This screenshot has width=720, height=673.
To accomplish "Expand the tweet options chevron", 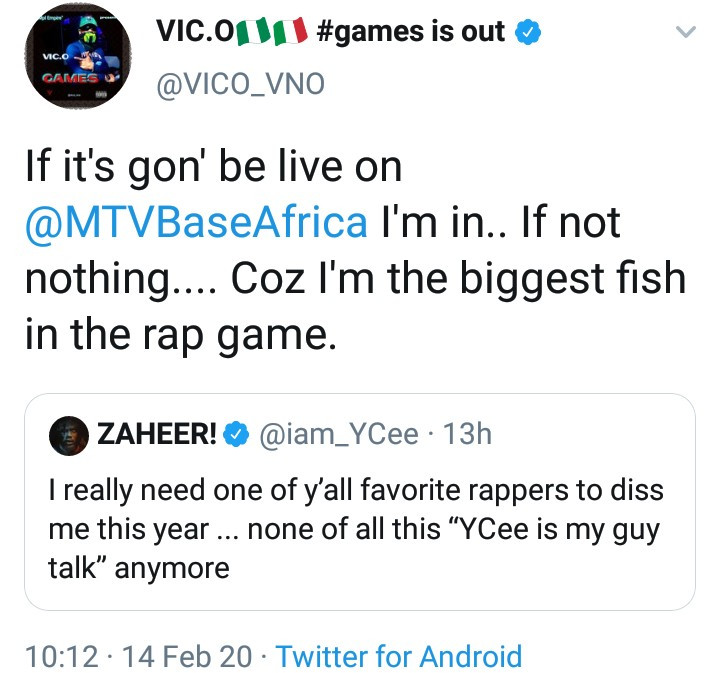I will pos(685,33).
